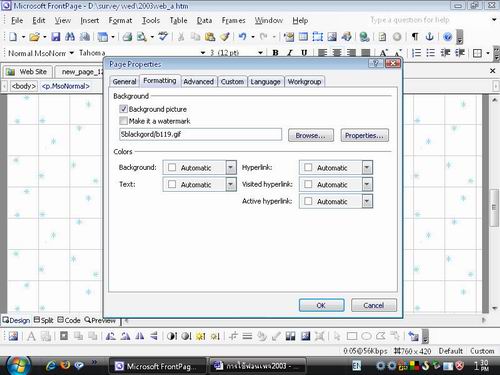Switch to the Workgroup tab
This screenshot has height=375, width=500.
(x=304, y=82)
